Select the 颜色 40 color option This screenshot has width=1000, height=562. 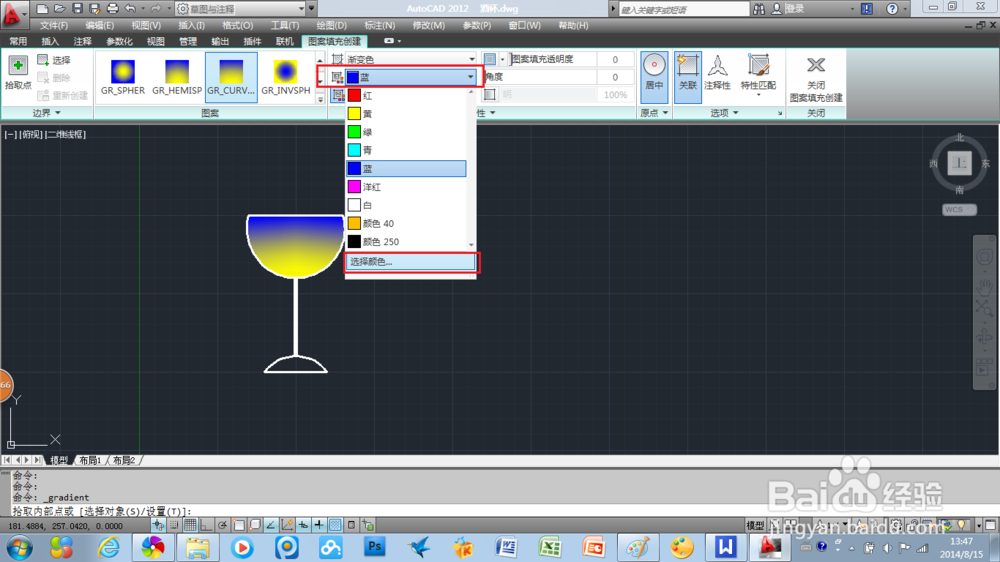[x=406, y=223]
